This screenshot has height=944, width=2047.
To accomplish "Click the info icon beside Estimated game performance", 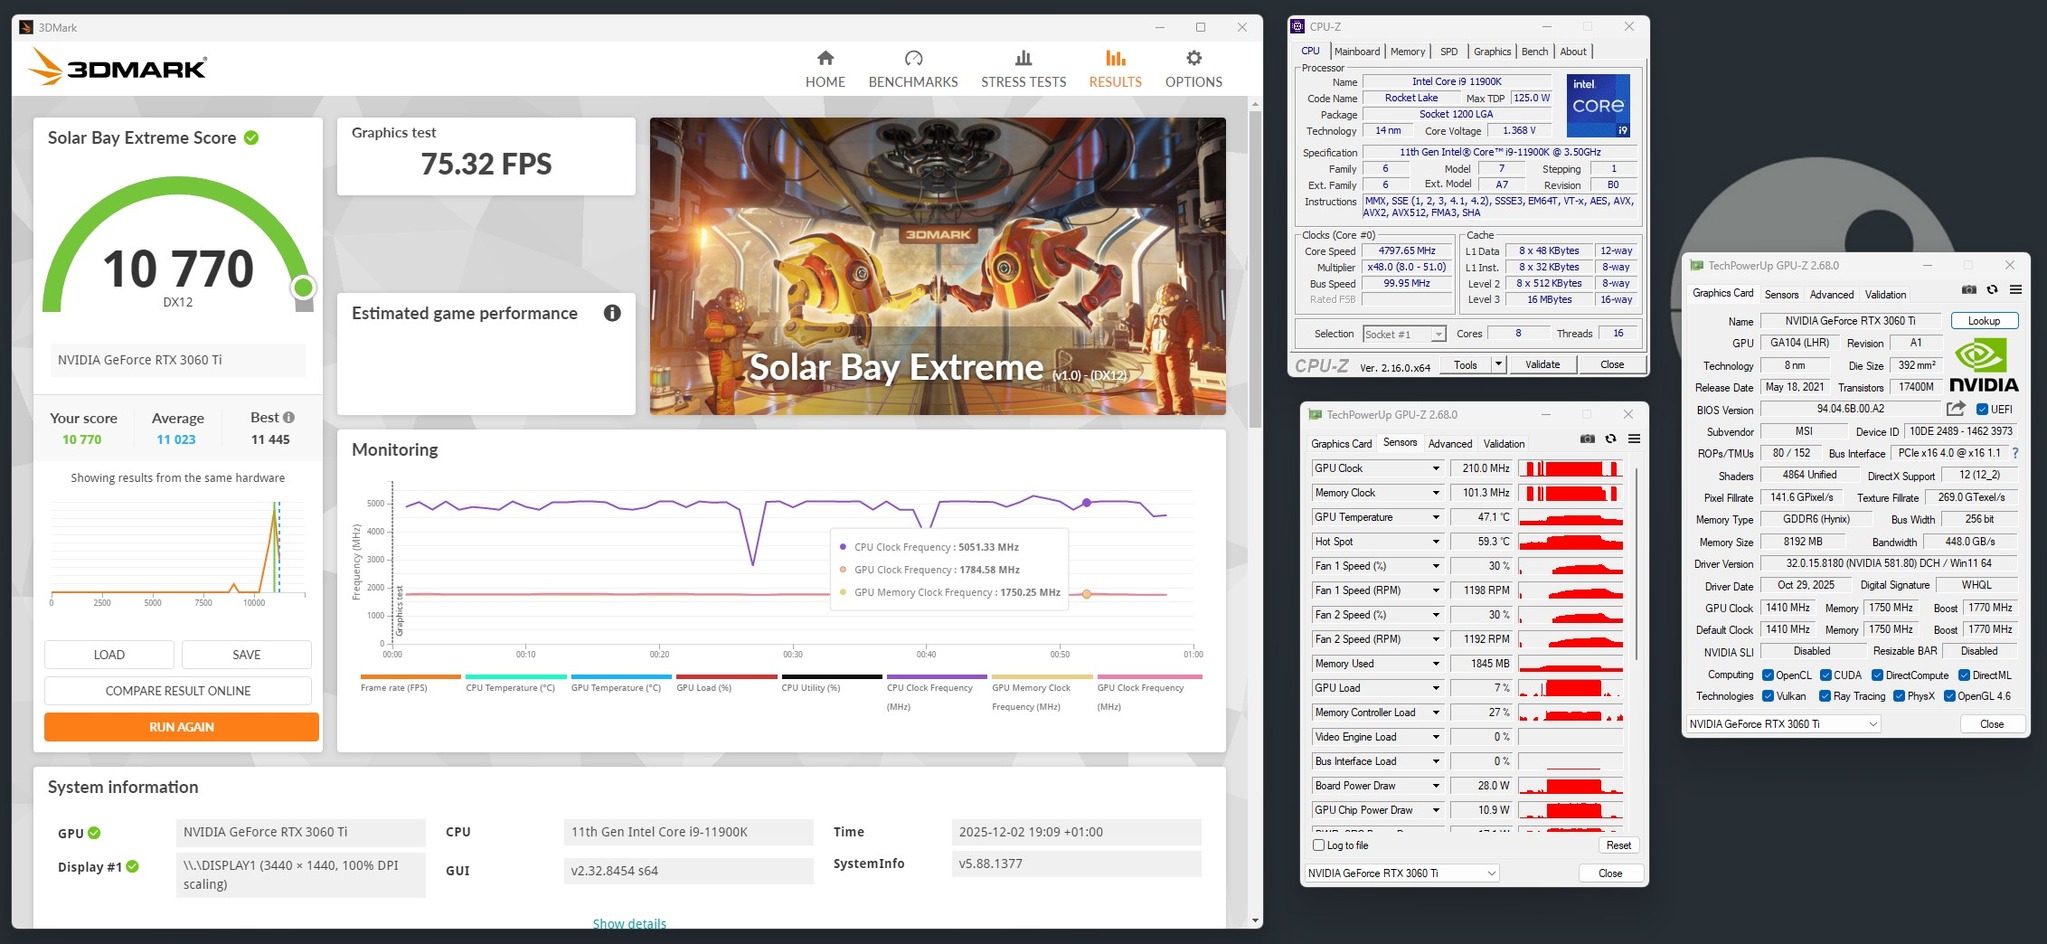I will pos(612,313).
